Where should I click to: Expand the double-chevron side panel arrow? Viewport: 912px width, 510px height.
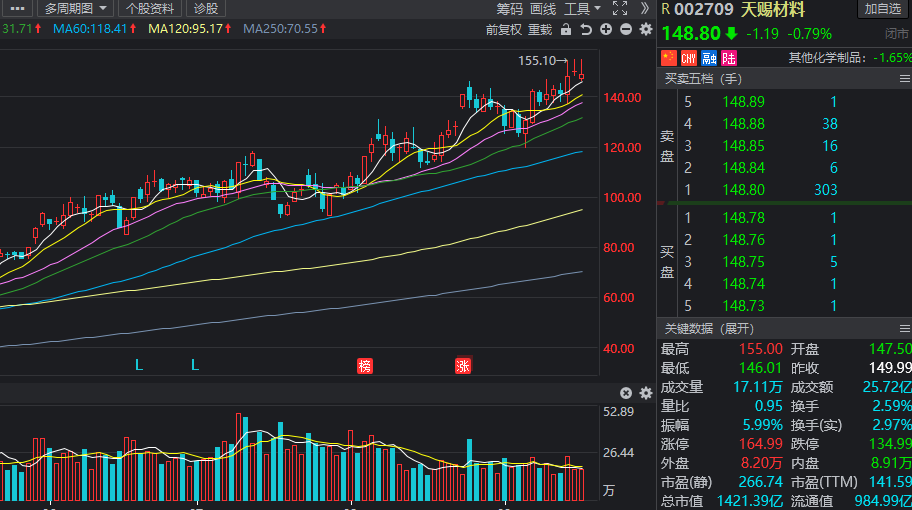click(x=645, y=8)
